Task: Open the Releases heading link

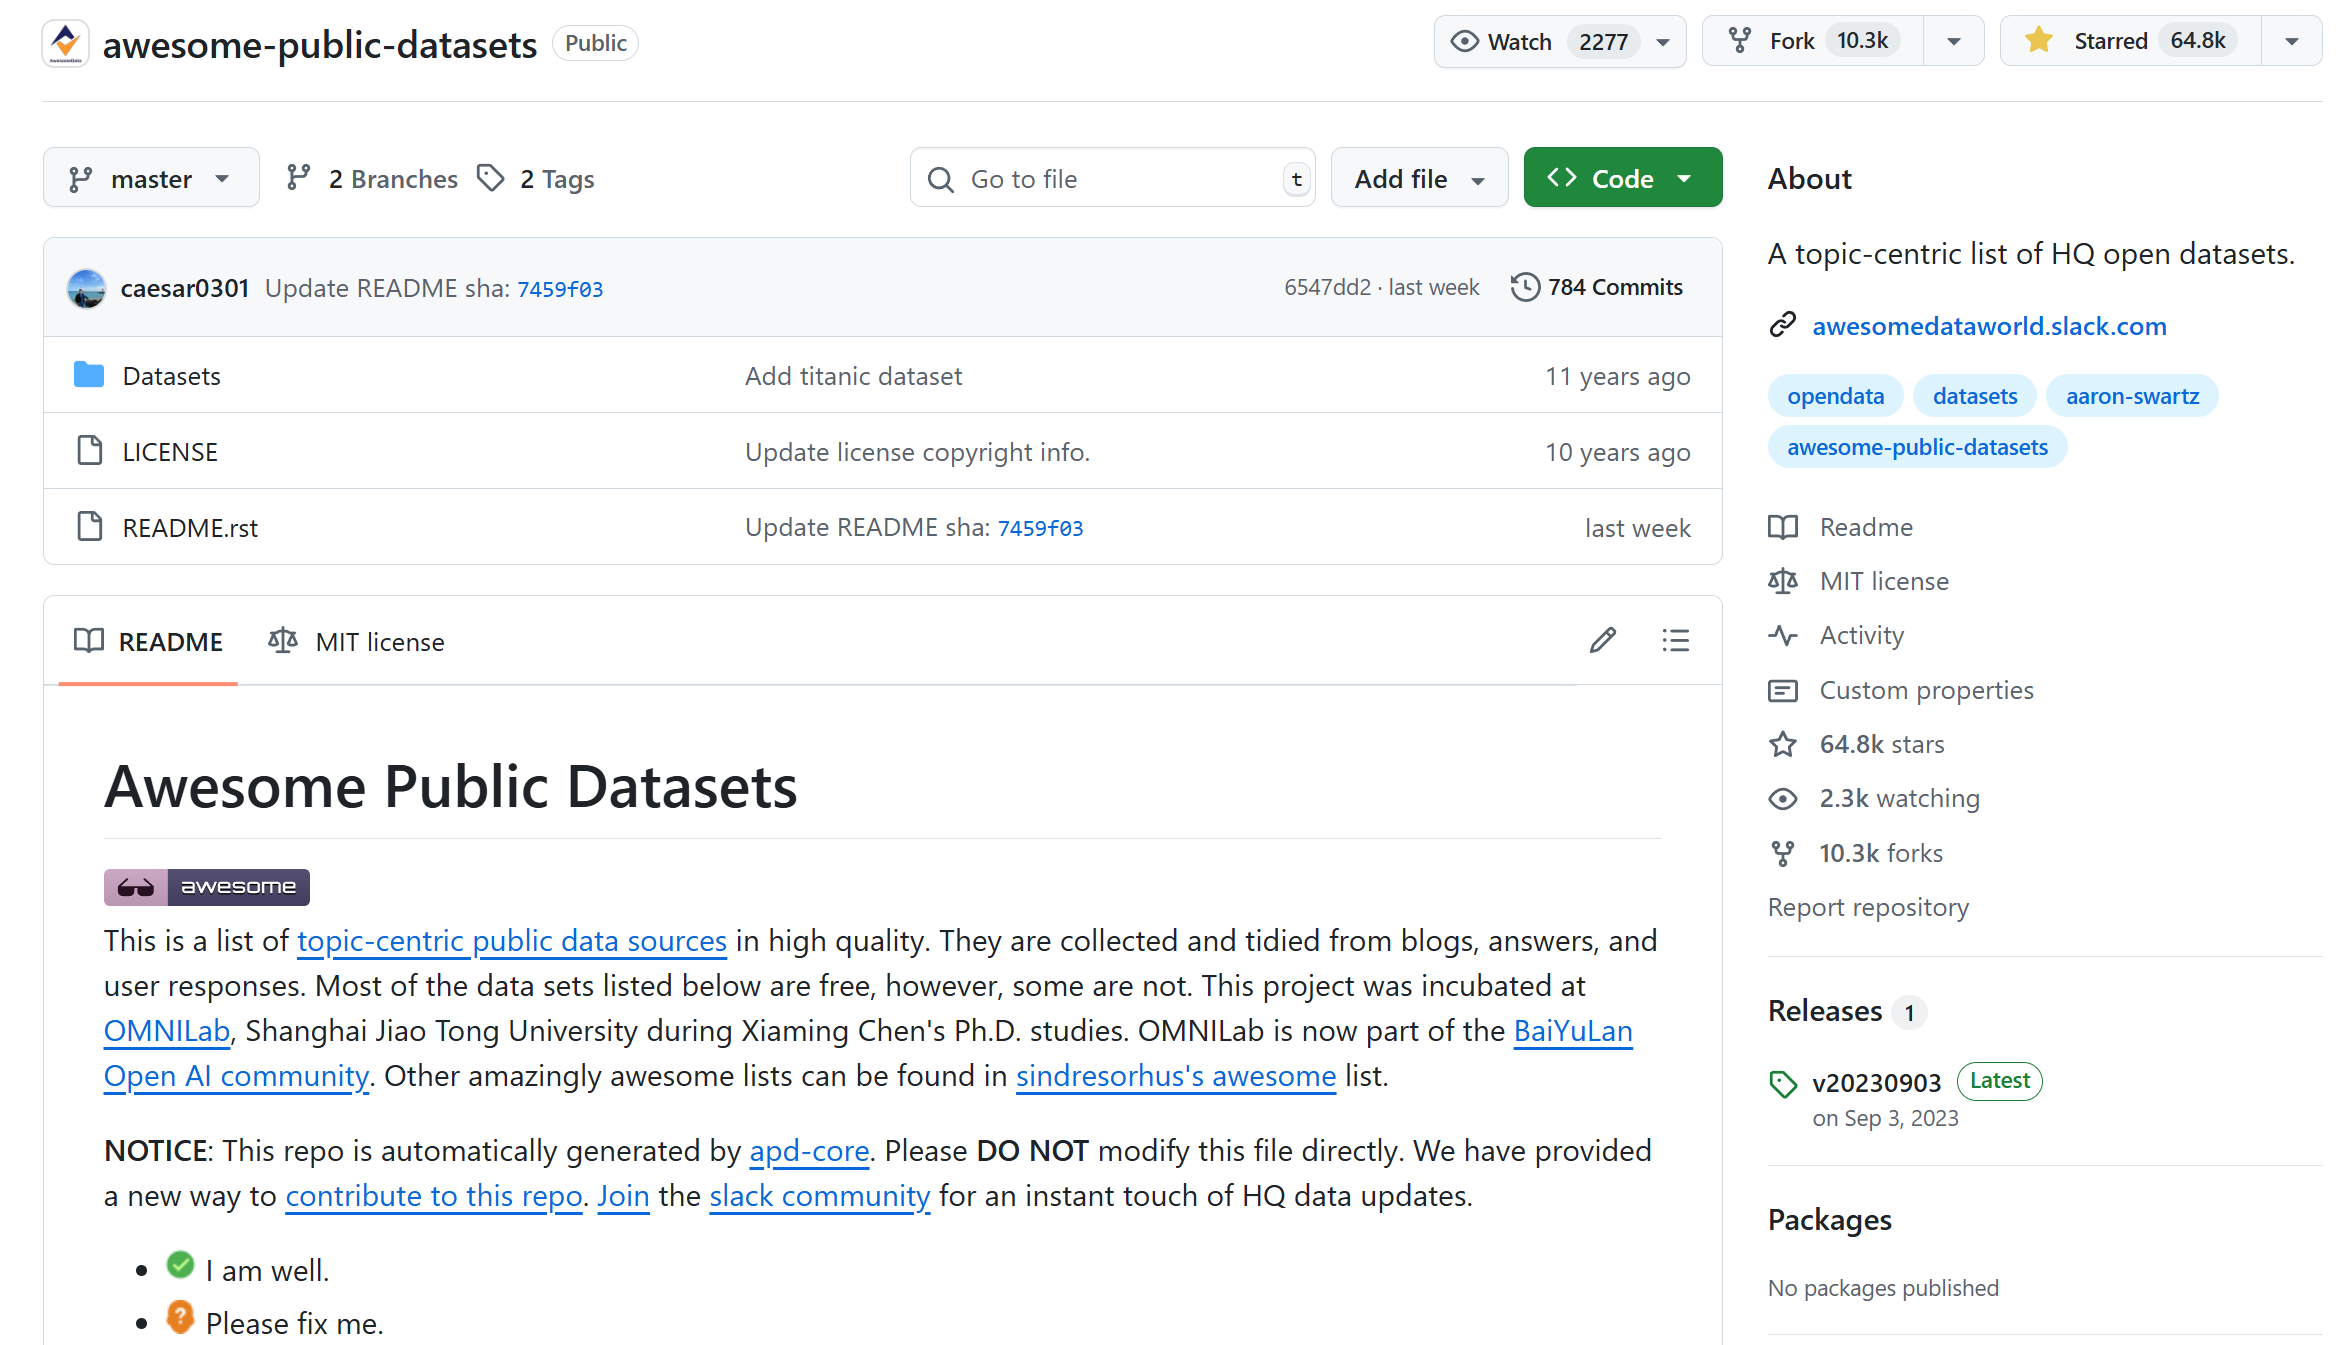Action: (1825, 1011)
